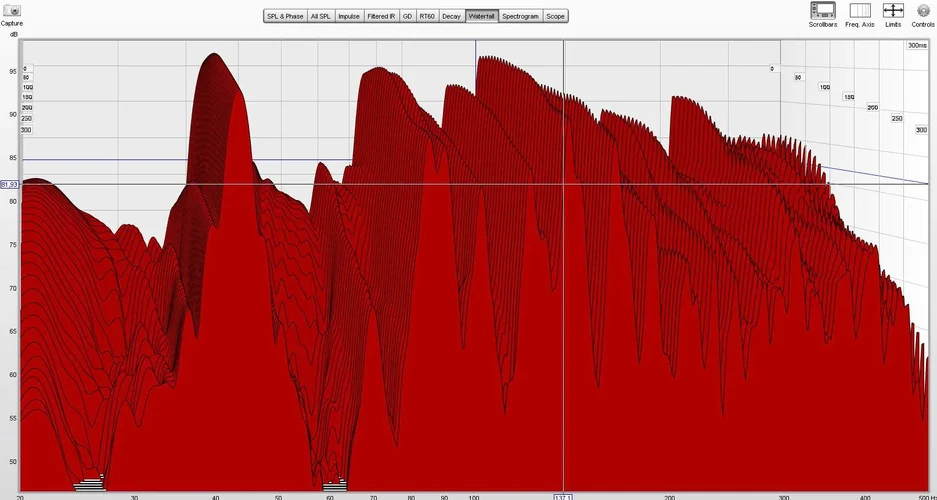Click the 55 dB axis value
Viewport: 937px width, 500px height.
tap(13, 418)
